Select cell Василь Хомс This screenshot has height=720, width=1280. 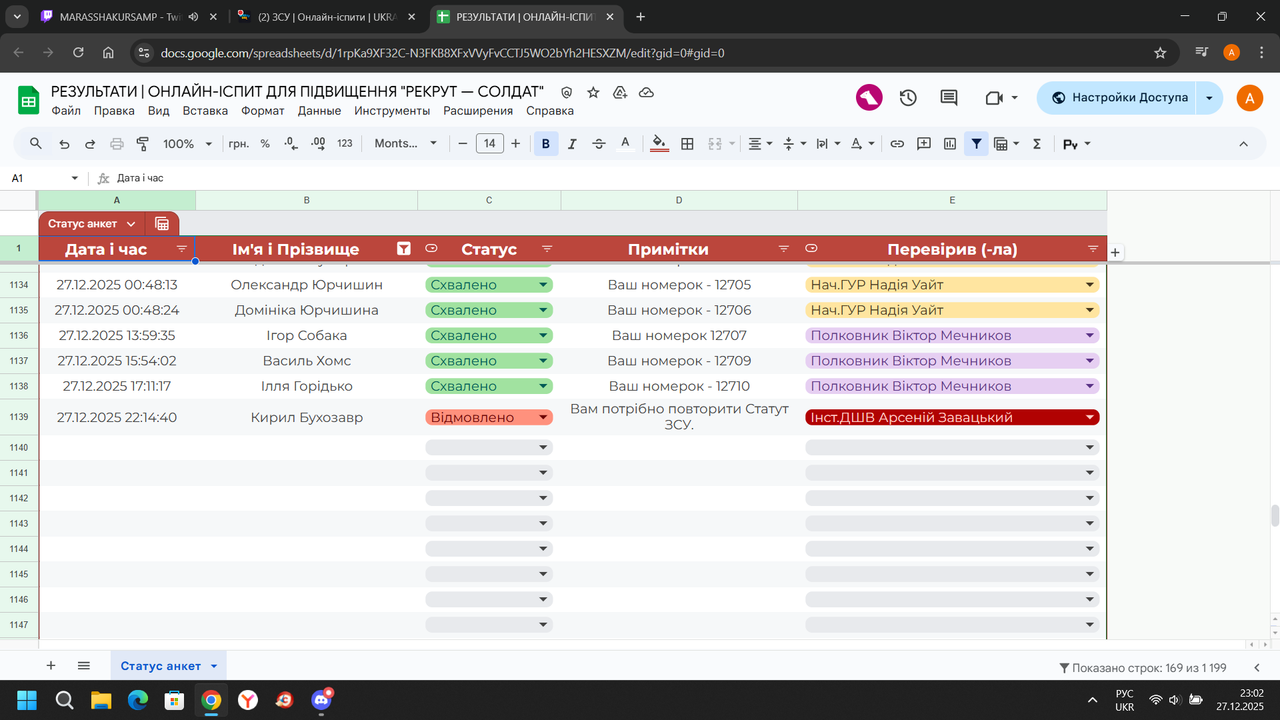[x=307, y=361]
